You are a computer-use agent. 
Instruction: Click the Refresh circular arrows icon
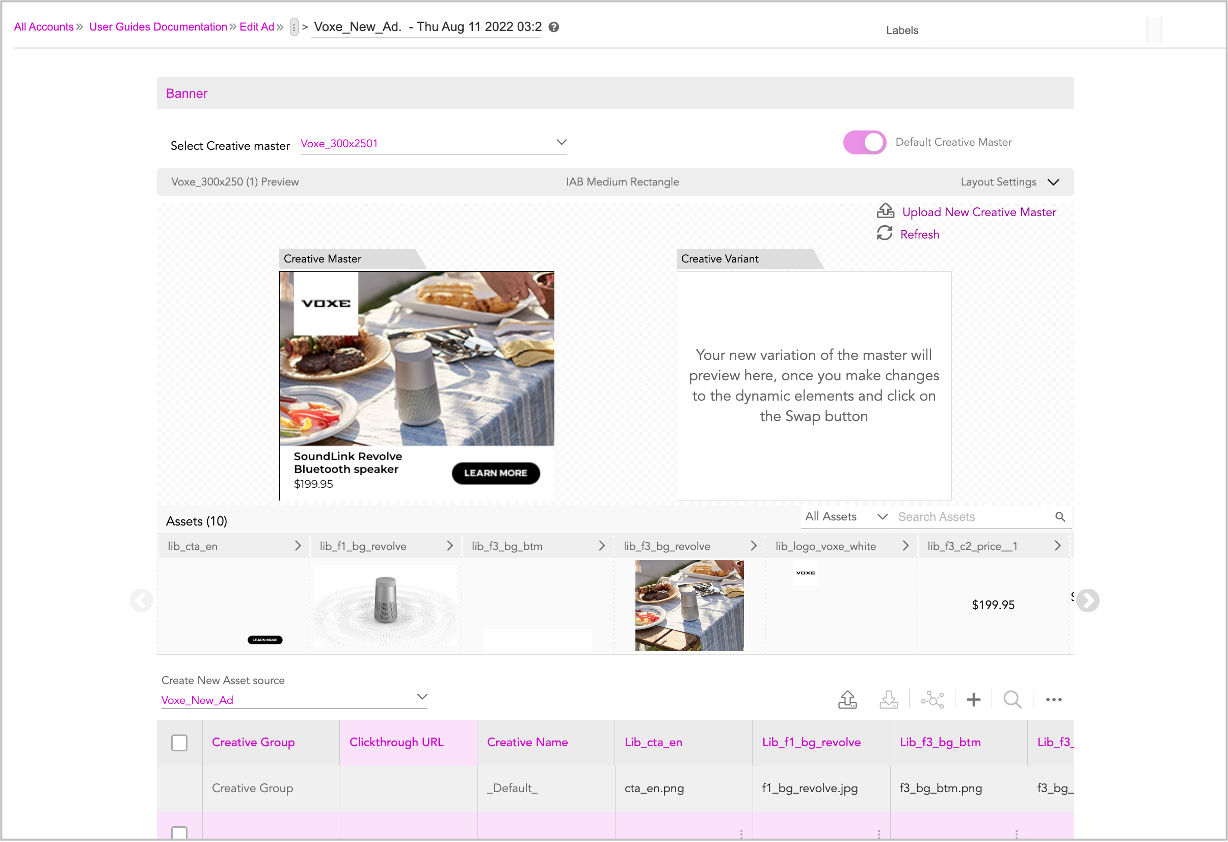pos(884,233)
